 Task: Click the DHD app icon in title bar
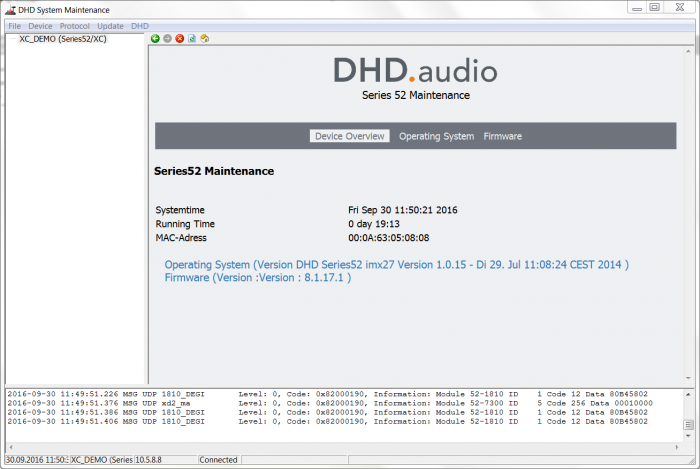10,9
